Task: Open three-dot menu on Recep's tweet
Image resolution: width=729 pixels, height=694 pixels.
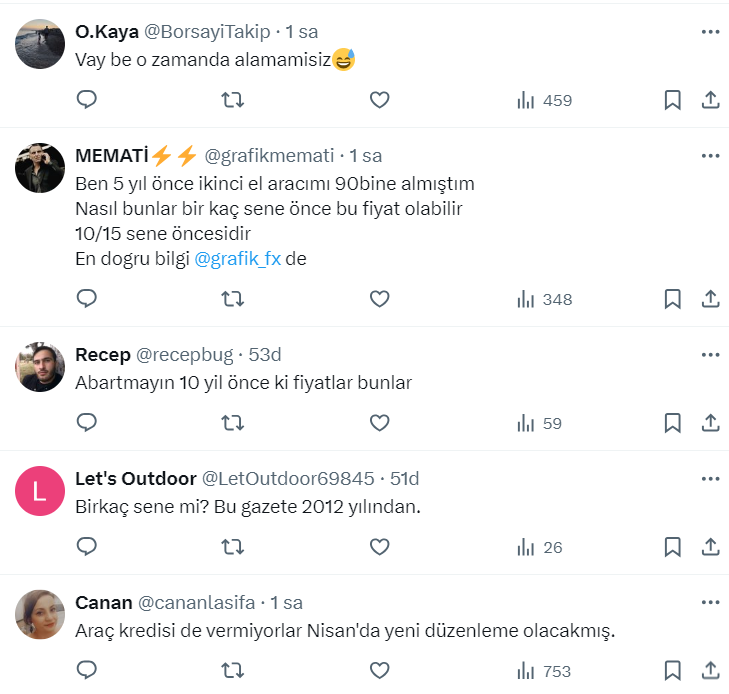Action: [710, 355]
